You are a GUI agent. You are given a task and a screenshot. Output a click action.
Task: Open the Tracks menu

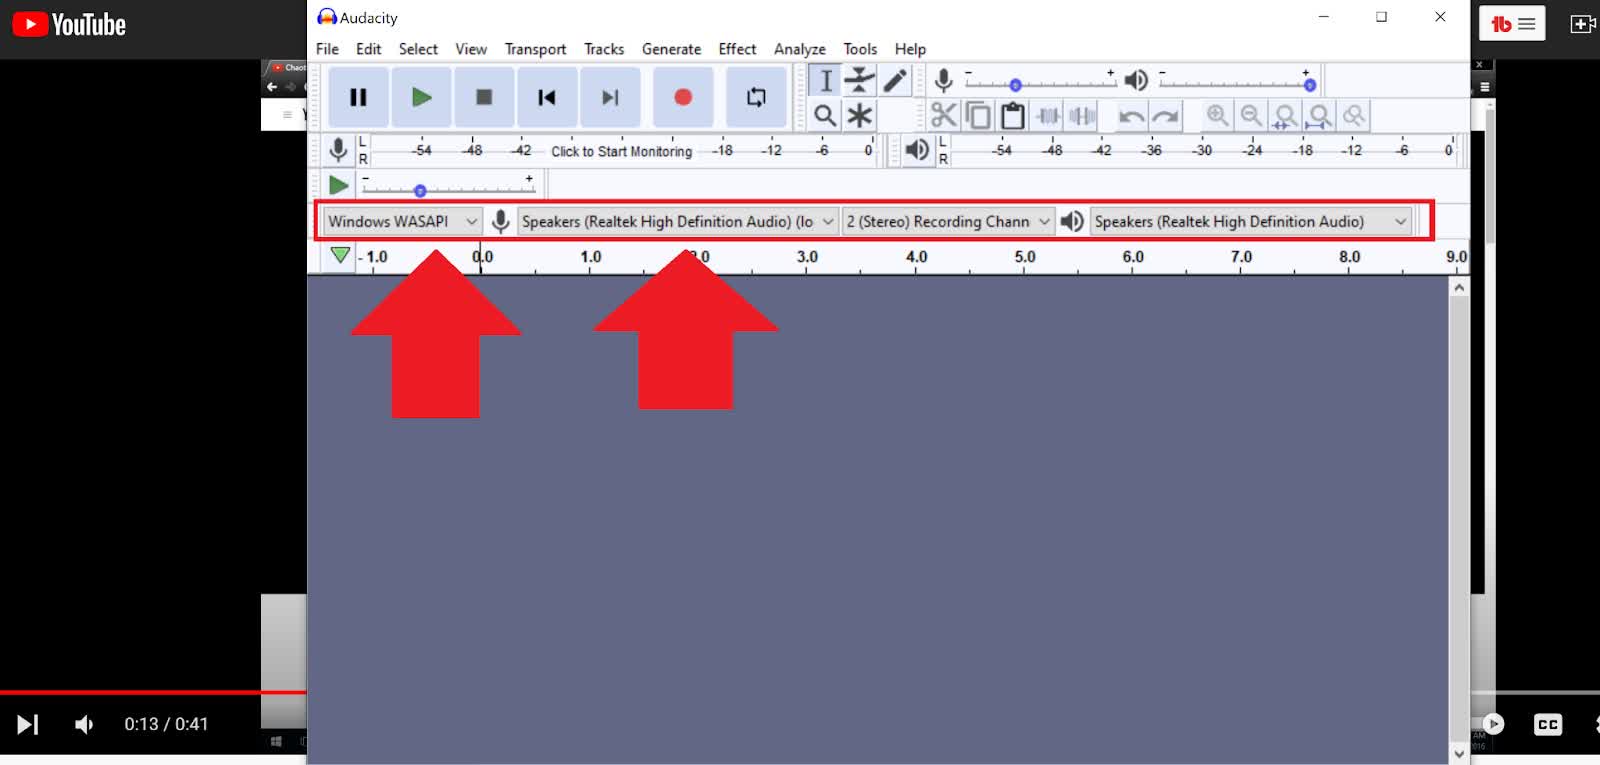click(x=604, y=49)
